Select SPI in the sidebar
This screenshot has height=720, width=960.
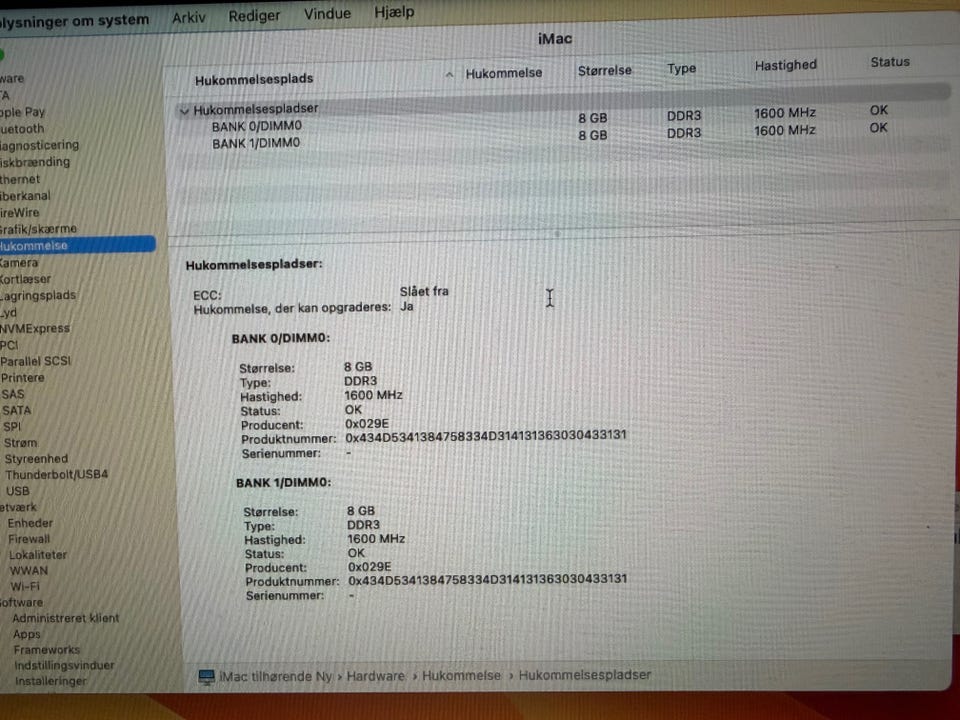point(12,426)
